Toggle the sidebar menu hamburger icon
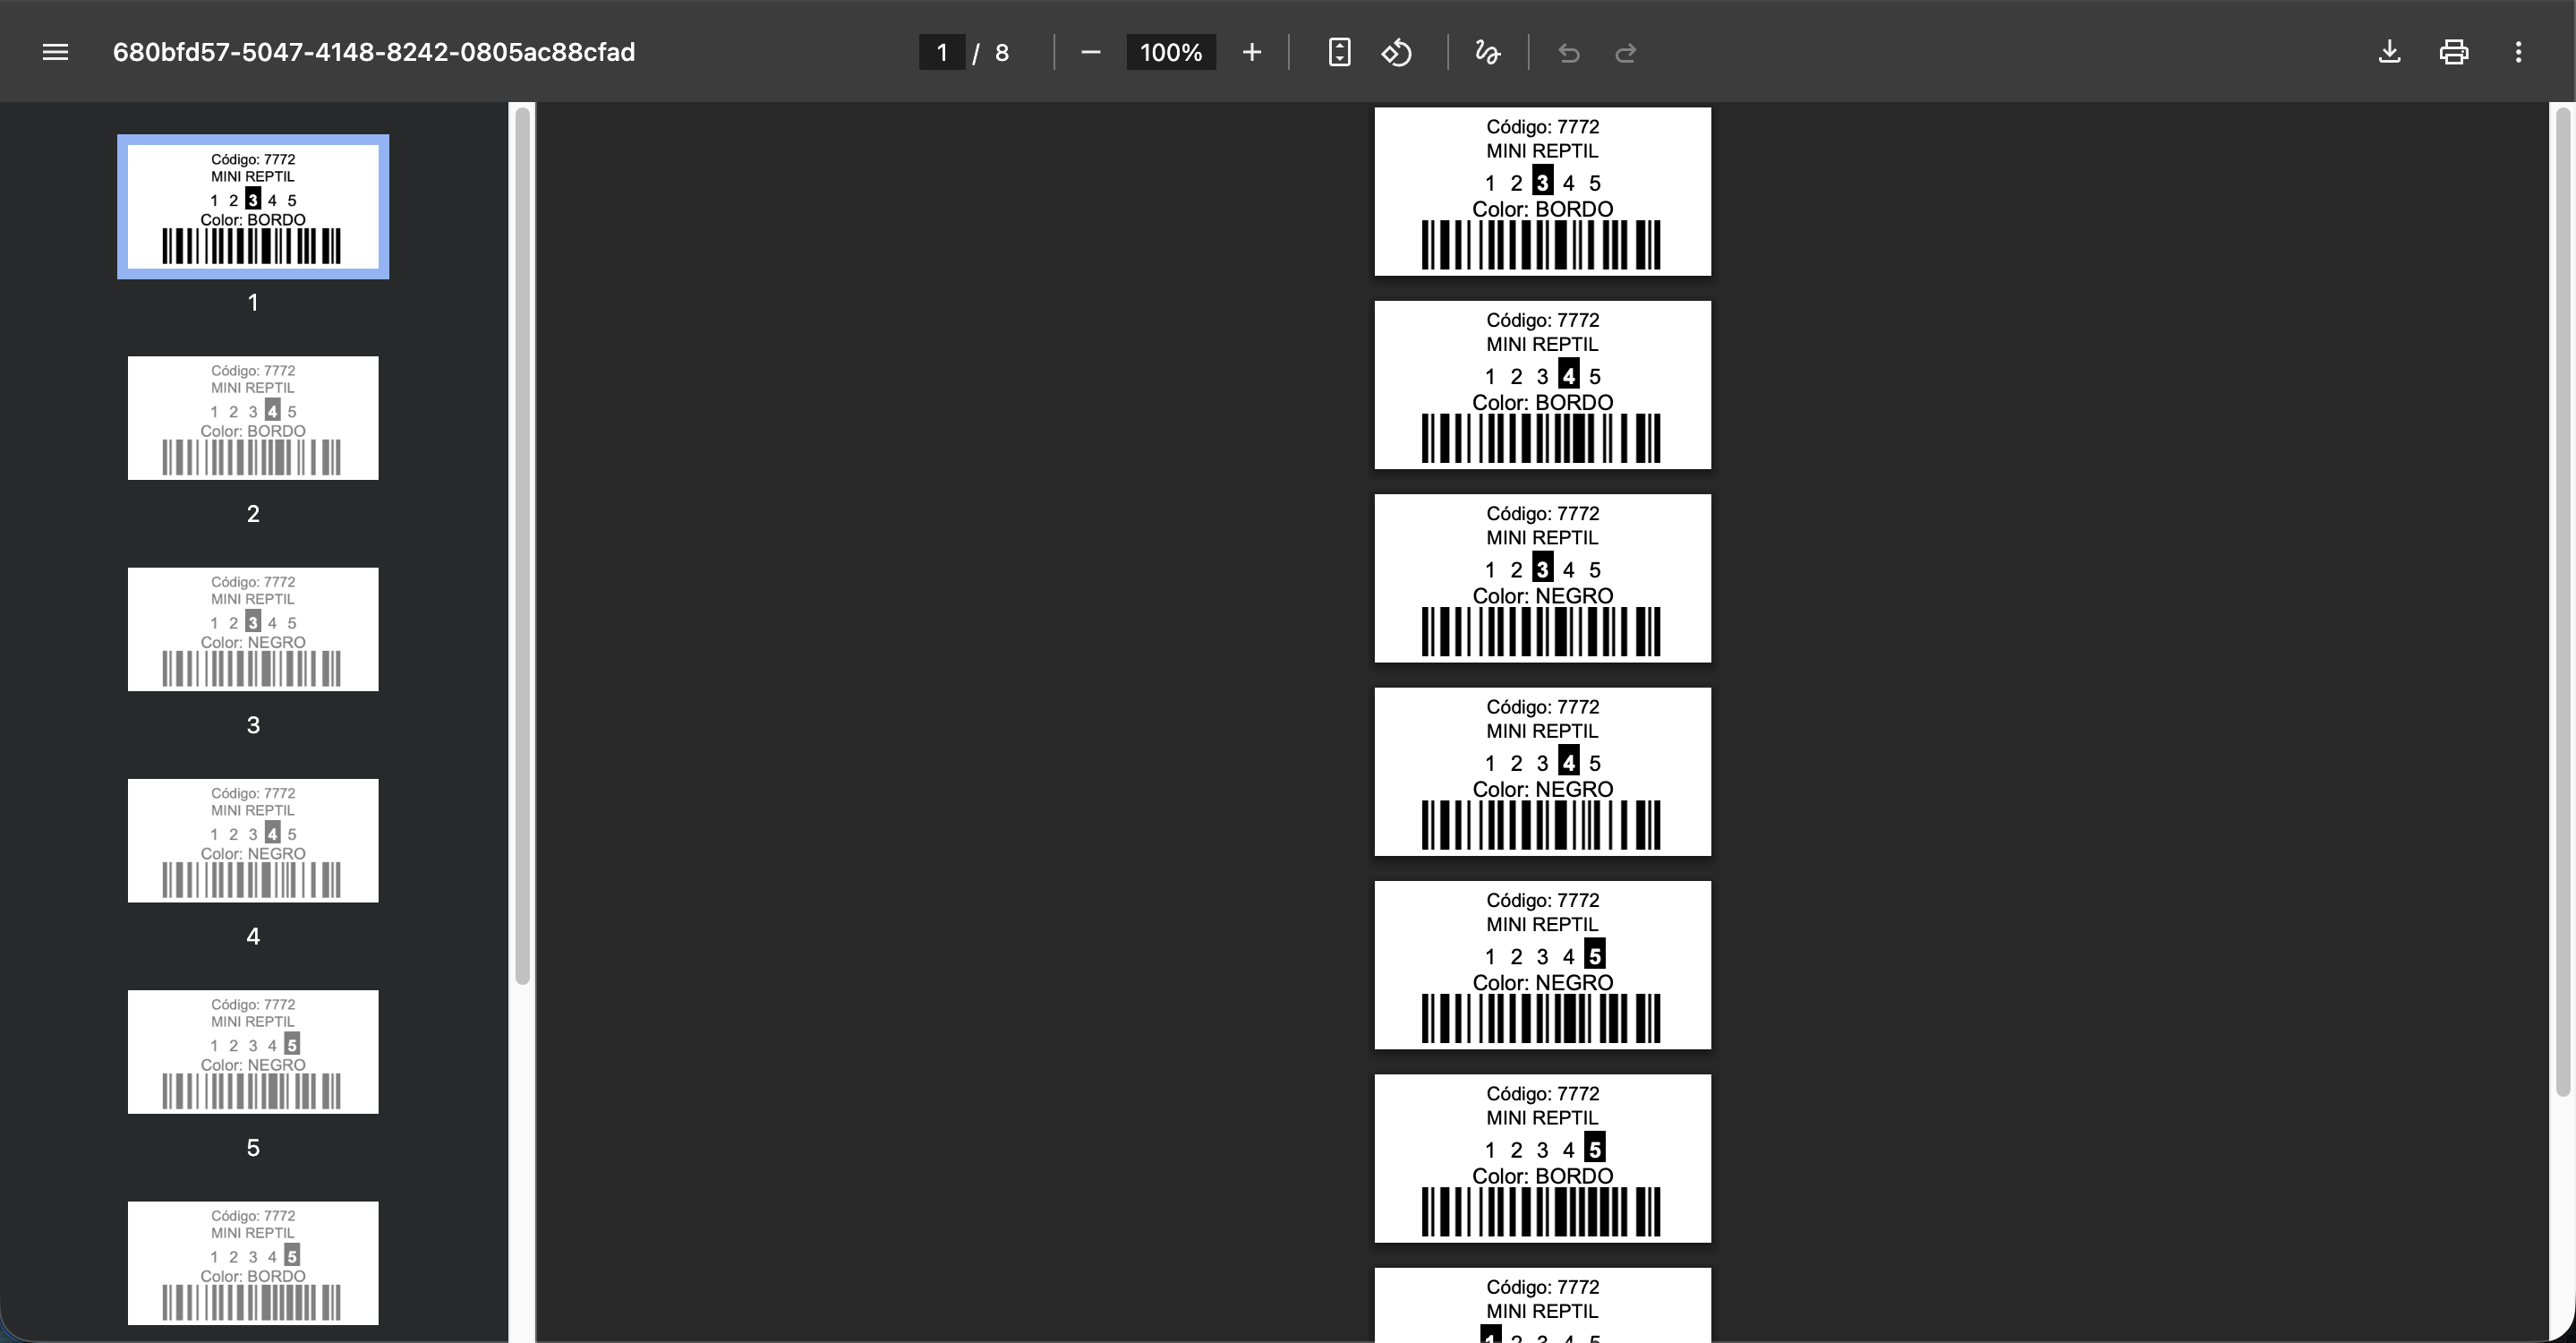 tap(55, 52)
